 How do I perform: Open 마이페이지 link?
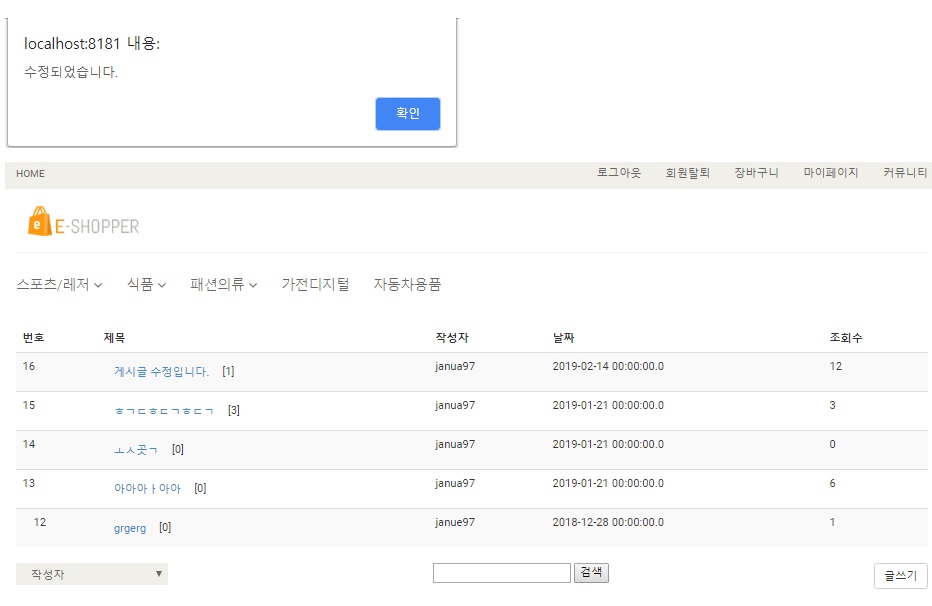[831, 172]
